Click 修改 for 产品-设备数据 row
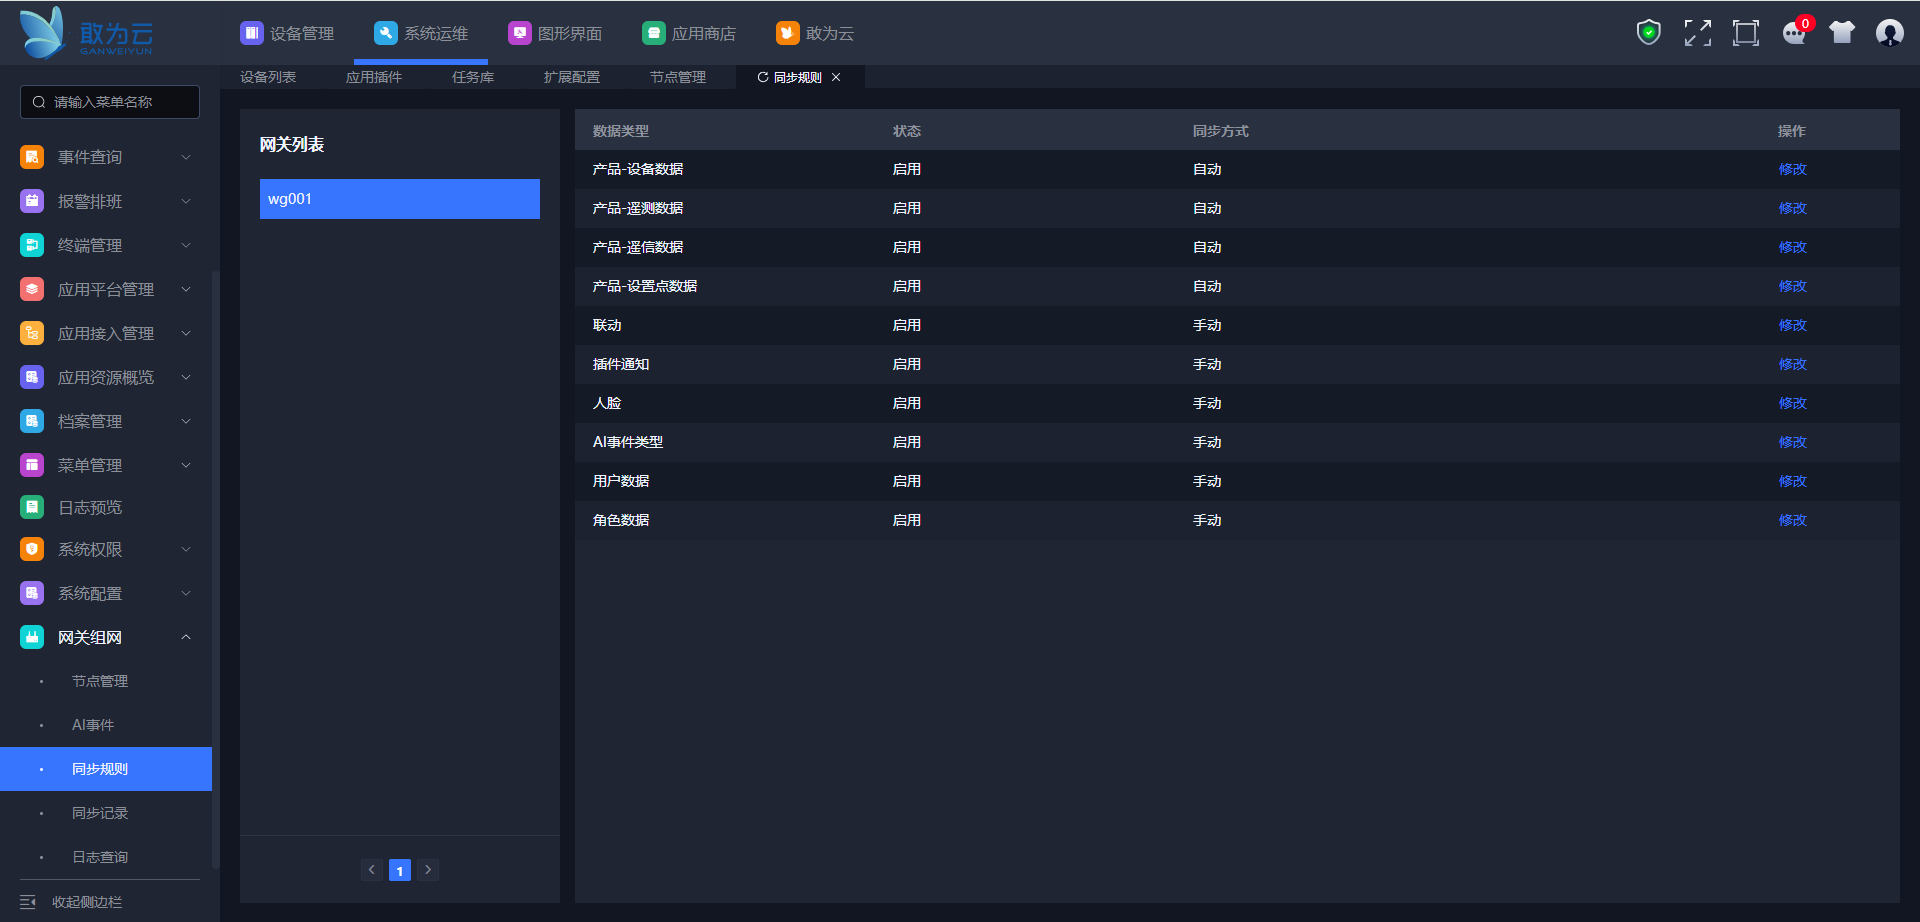 click(1792, 169)
